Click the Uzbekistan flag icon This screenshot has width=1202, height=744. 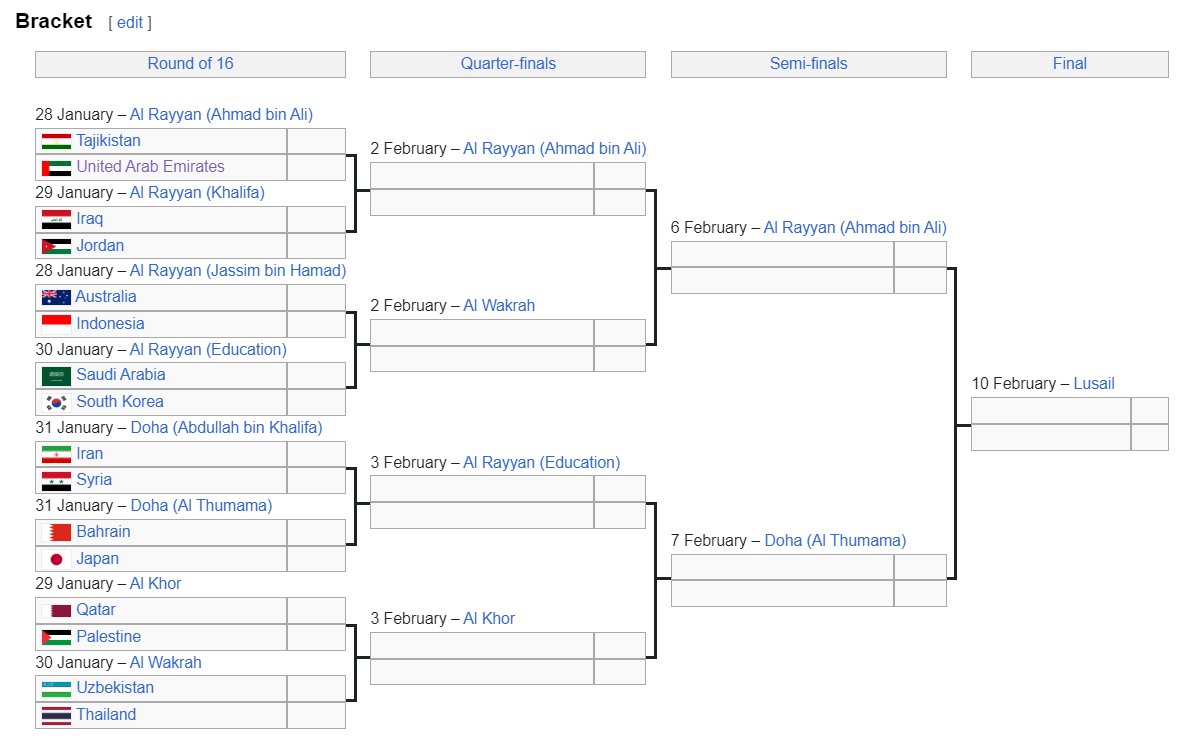pyautogui.click(x=56, y=688)
